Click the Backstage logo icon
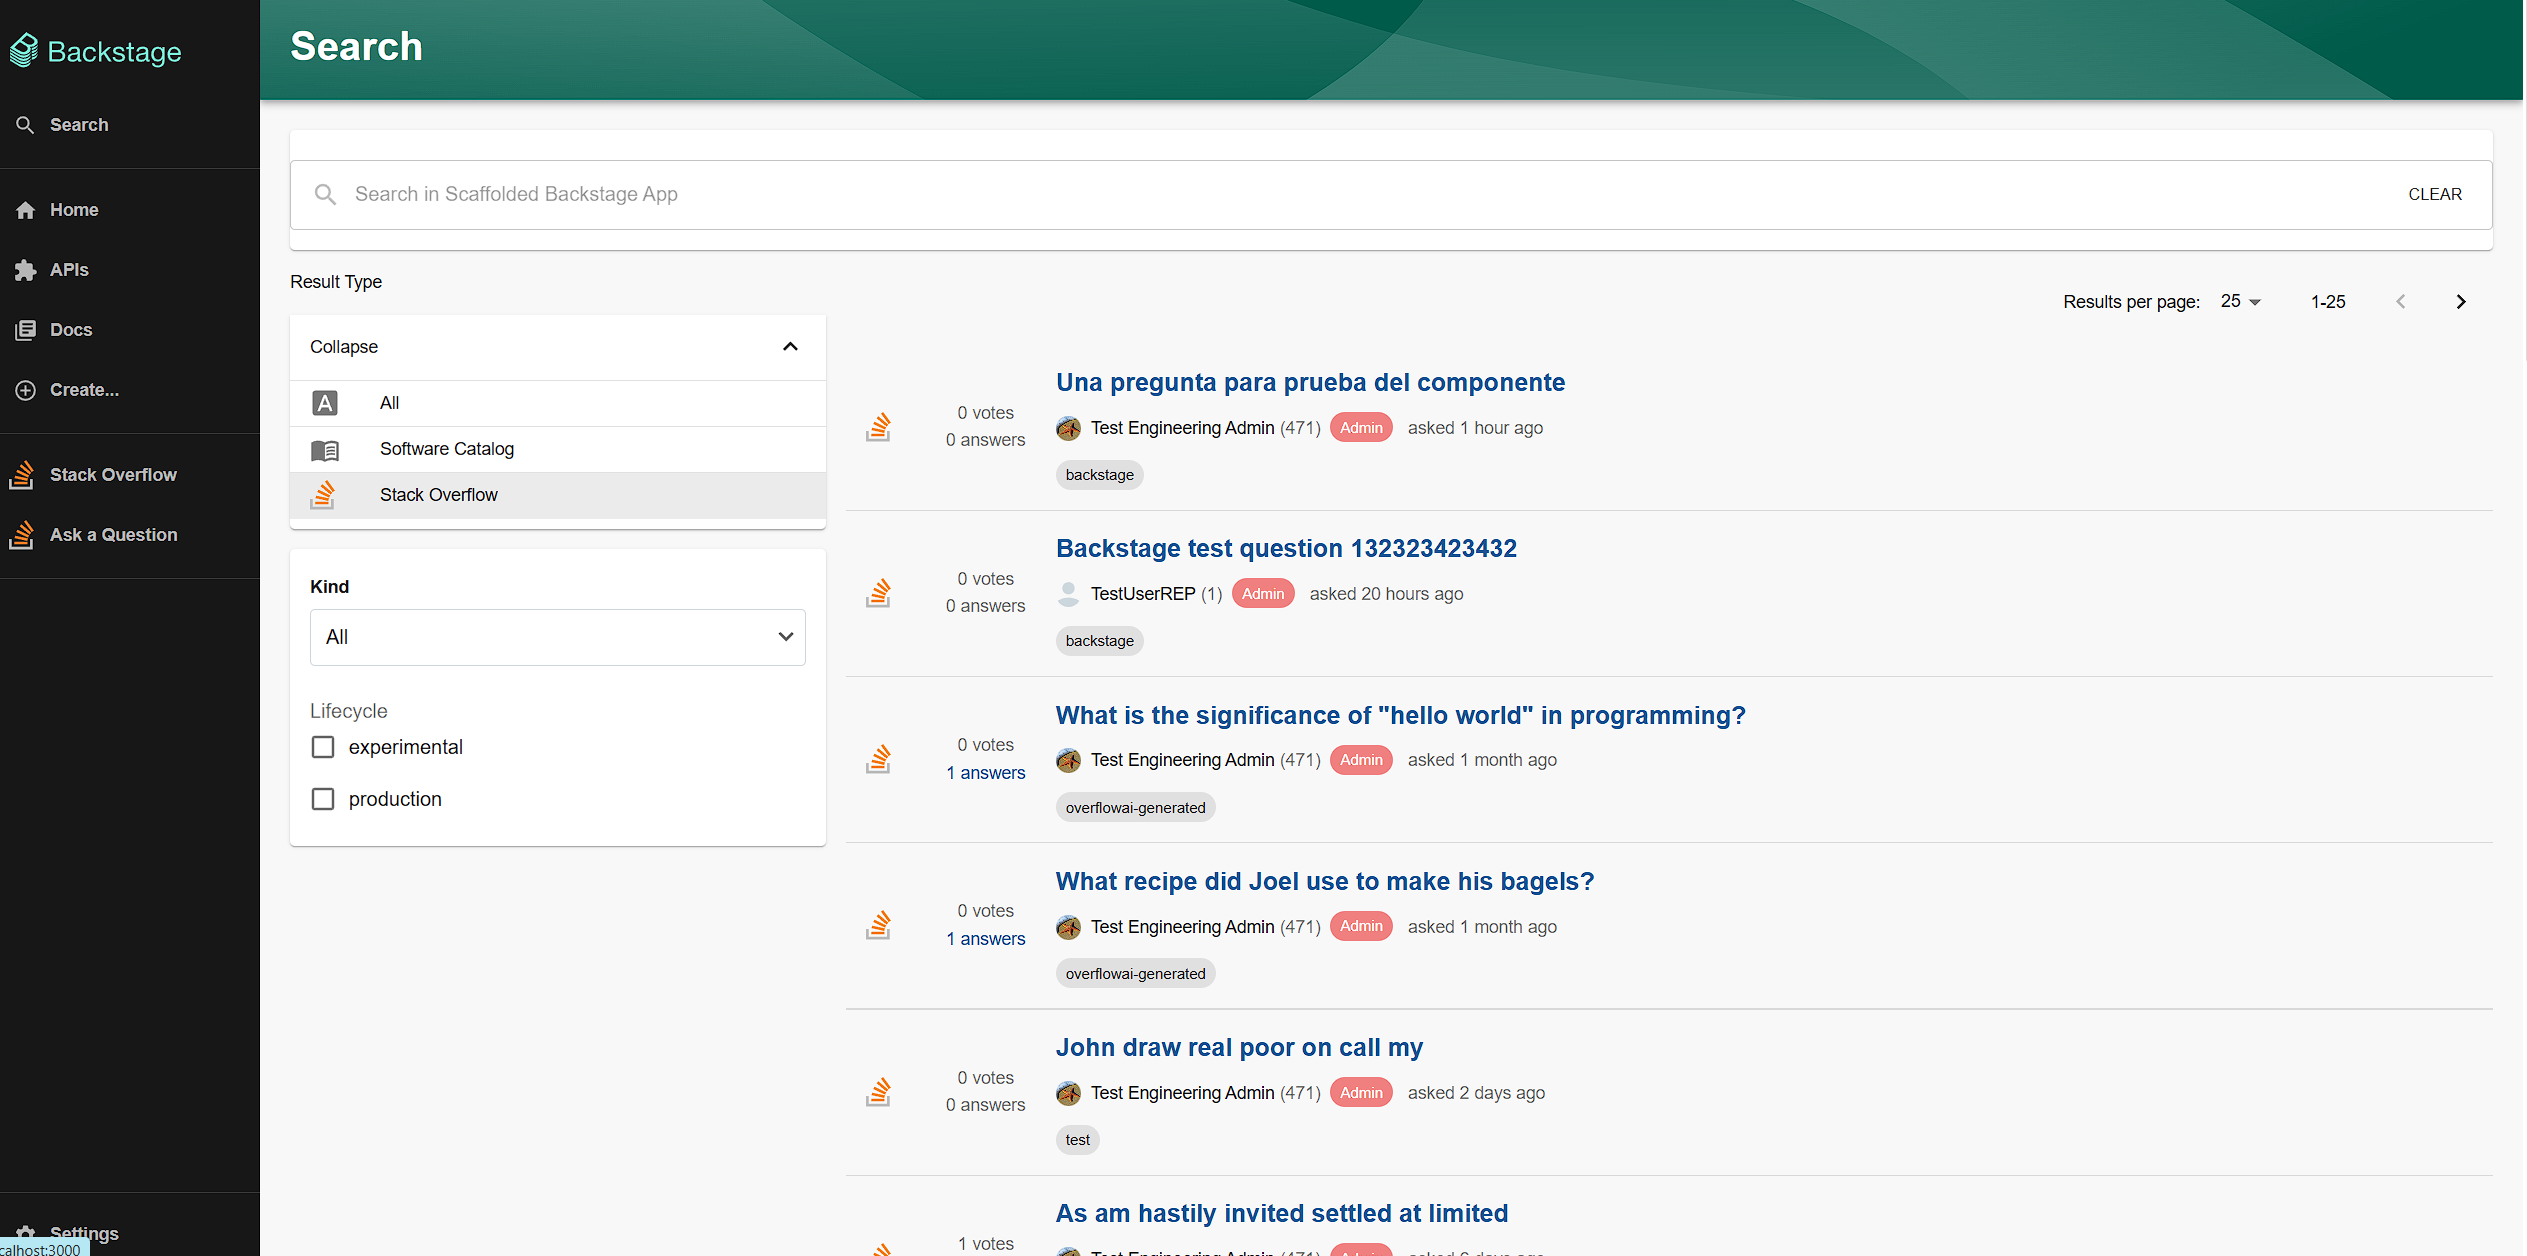Screen dimensions: 2527x1256 click(x=24, y=51)
